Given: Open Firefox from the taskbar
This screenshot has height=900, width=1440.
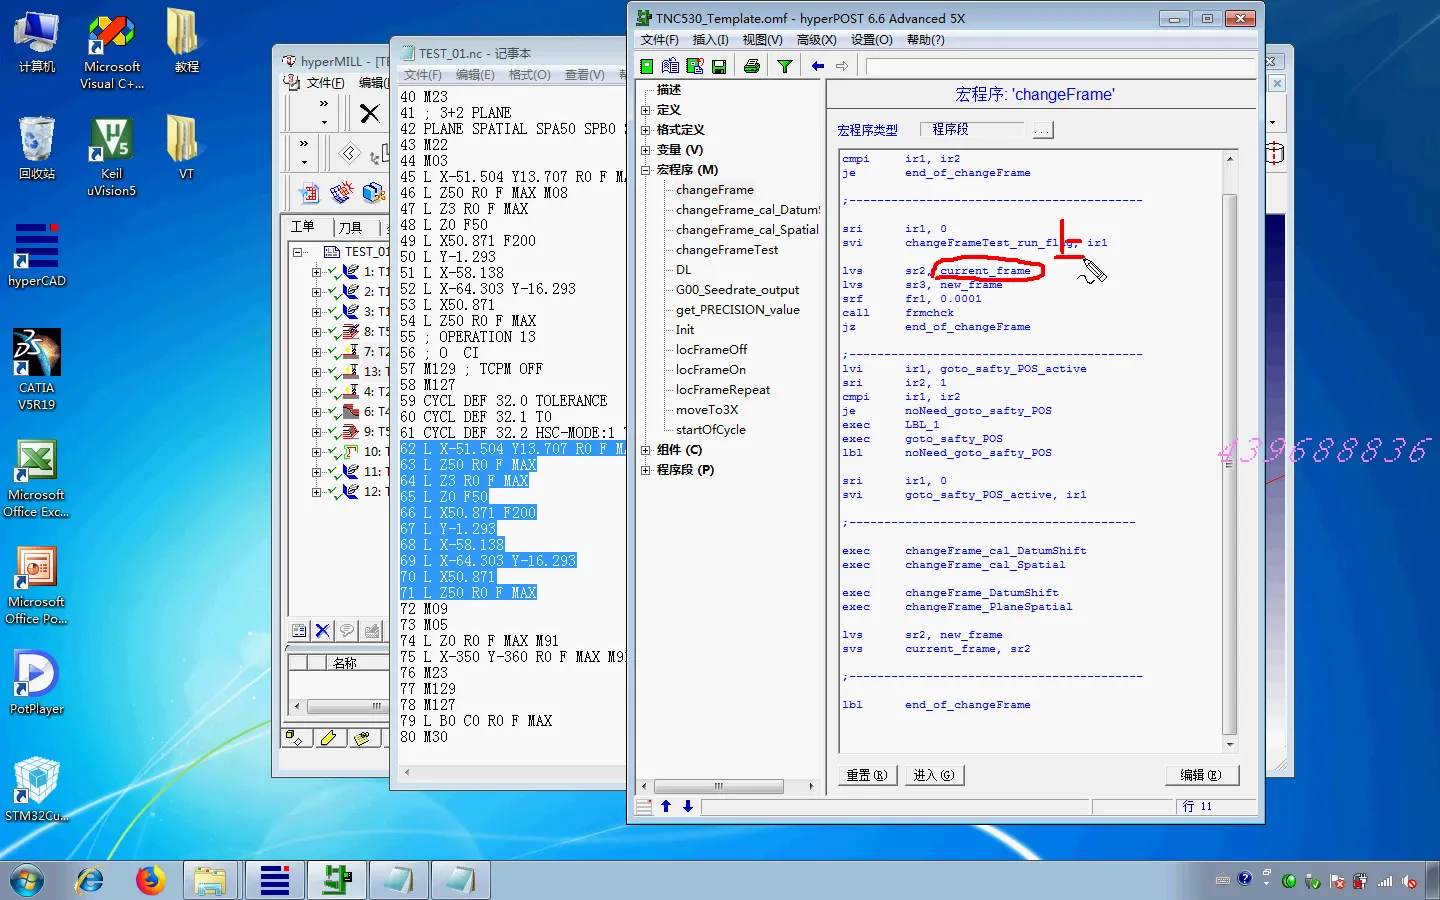Looking at the screenshot, I should tap(150, 880).
